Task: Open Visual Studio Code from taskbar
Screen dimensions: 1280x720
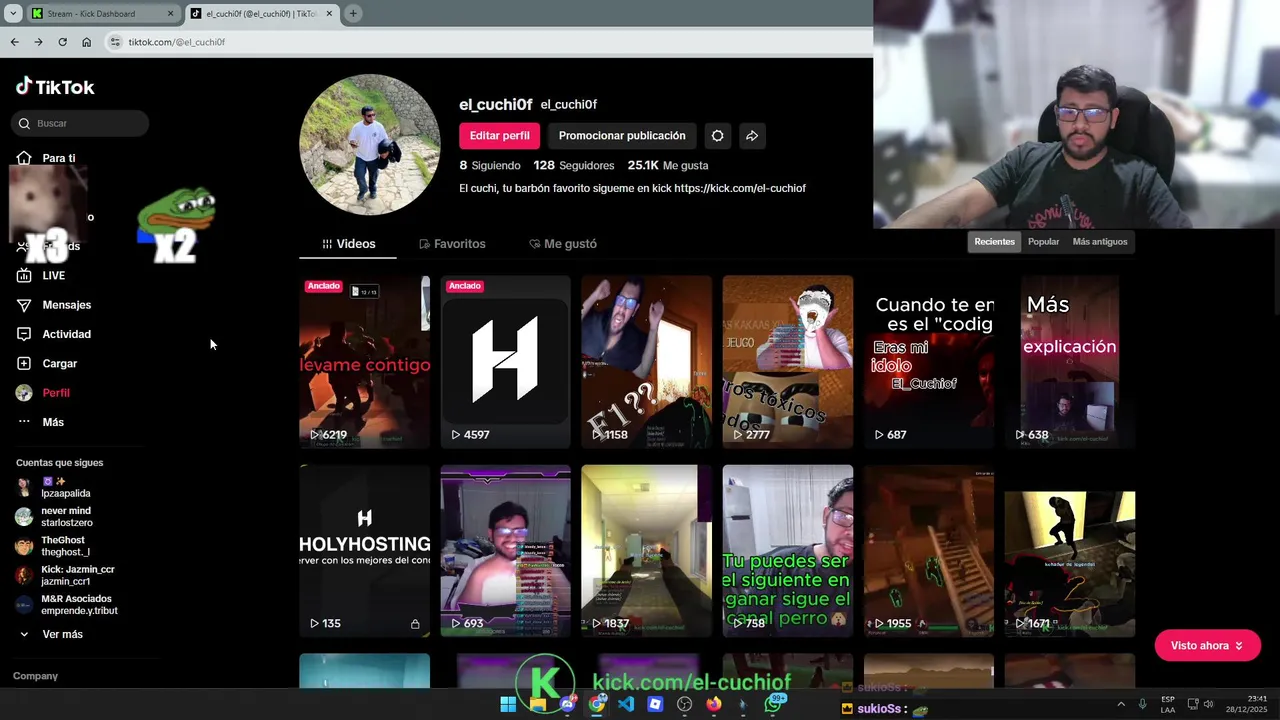Action: pos(626,704)
